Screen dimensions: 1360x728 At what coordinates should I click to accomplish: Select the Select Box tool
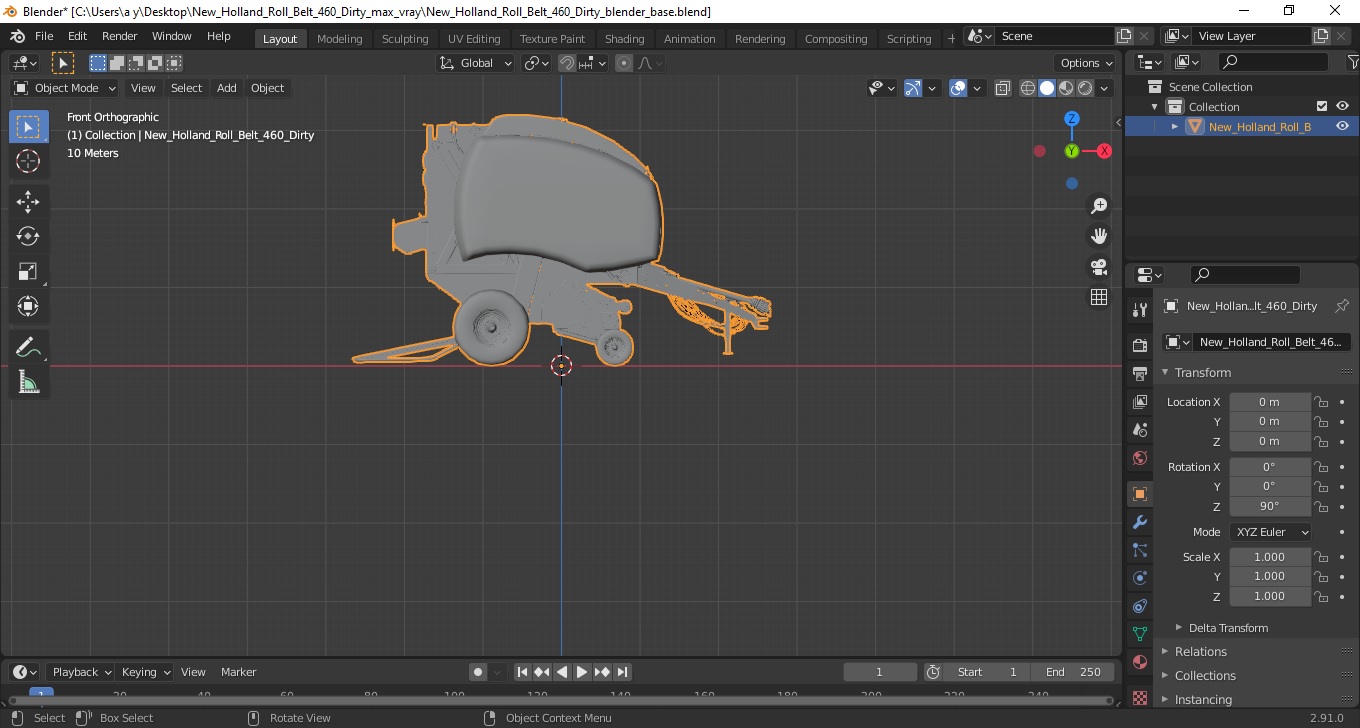pyautogui.click(x=28, y=127)
